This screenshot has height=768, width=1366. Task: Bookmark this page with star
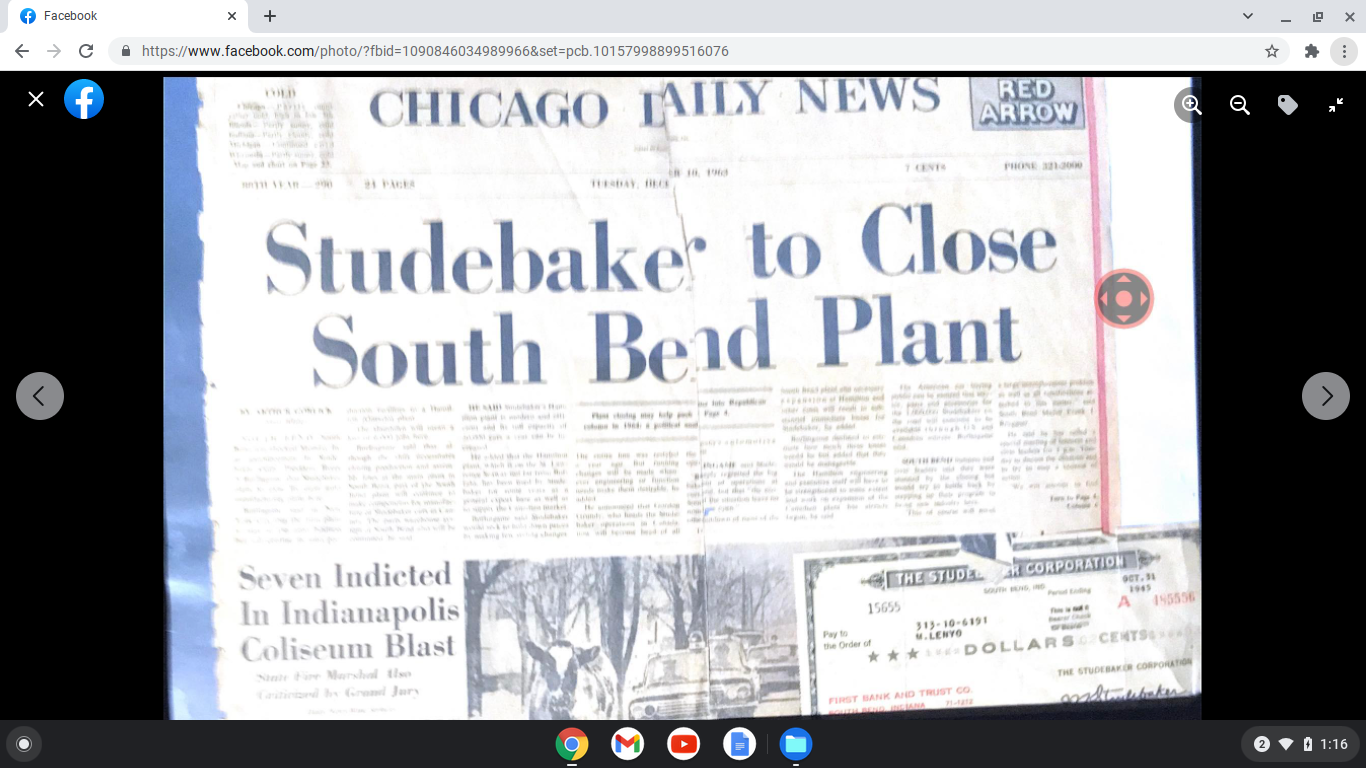click(x=1272, y=51)
